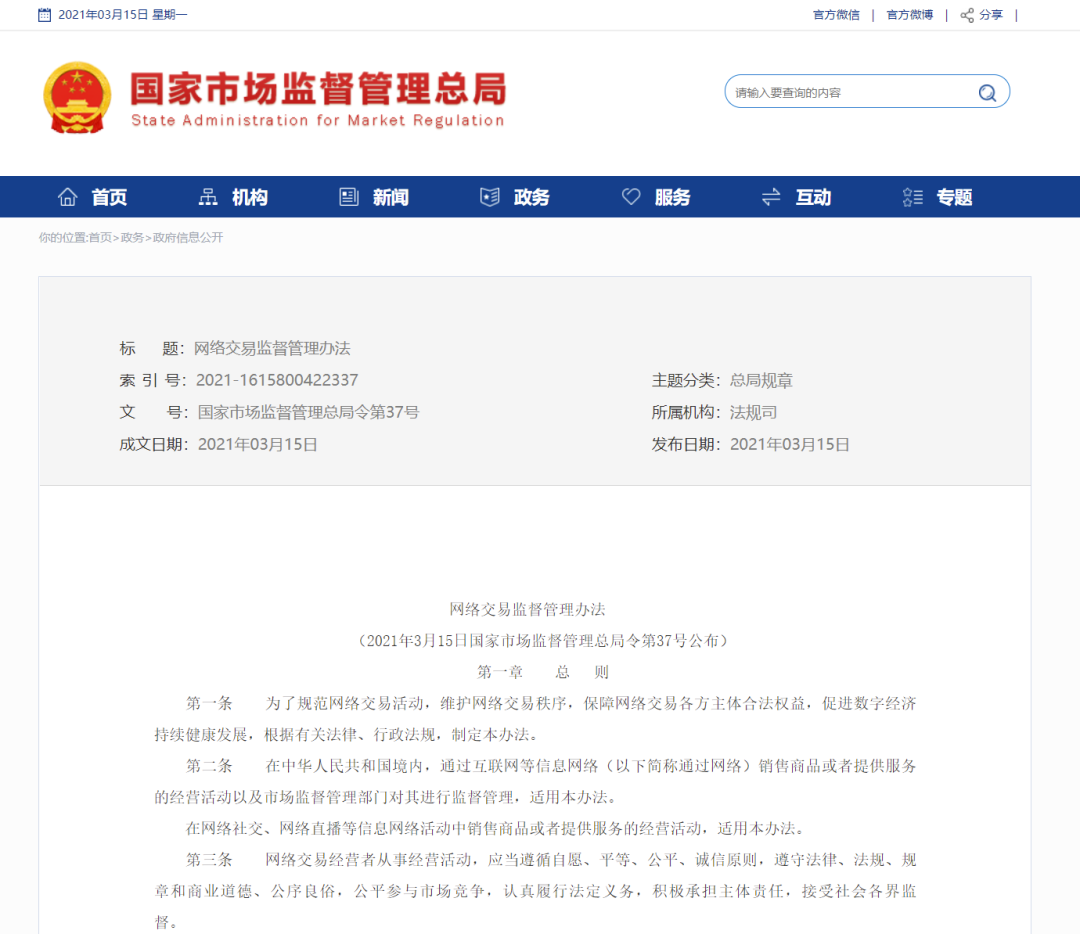Viewport: 1080px width, 934px height.
Task: Click the 政务 bookmark icon in navigation
Action: [489, 197]
